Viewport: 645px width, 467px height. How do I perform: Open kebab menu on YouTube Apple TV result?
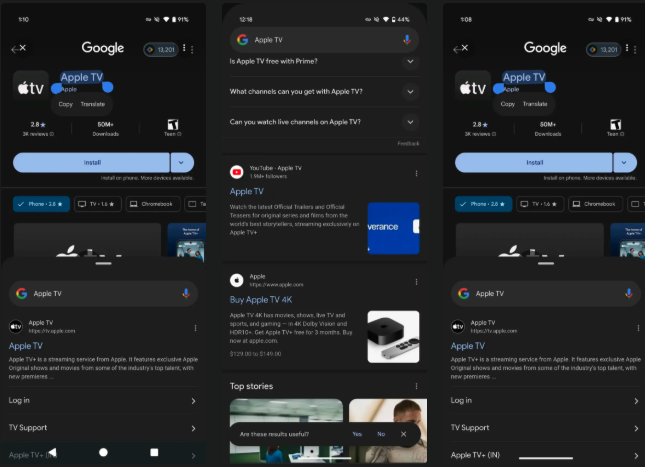click(416, 173)
